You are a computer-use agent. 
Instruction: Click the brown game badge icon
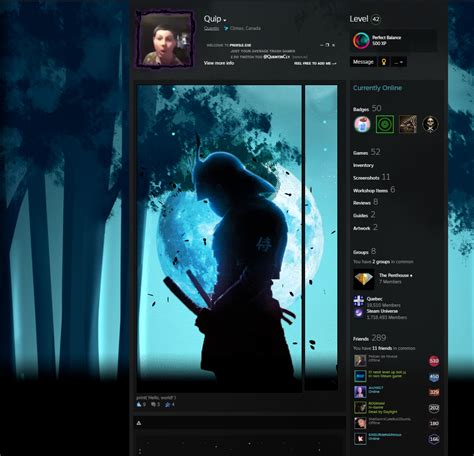pyautogui.click(x=408, y=124)
